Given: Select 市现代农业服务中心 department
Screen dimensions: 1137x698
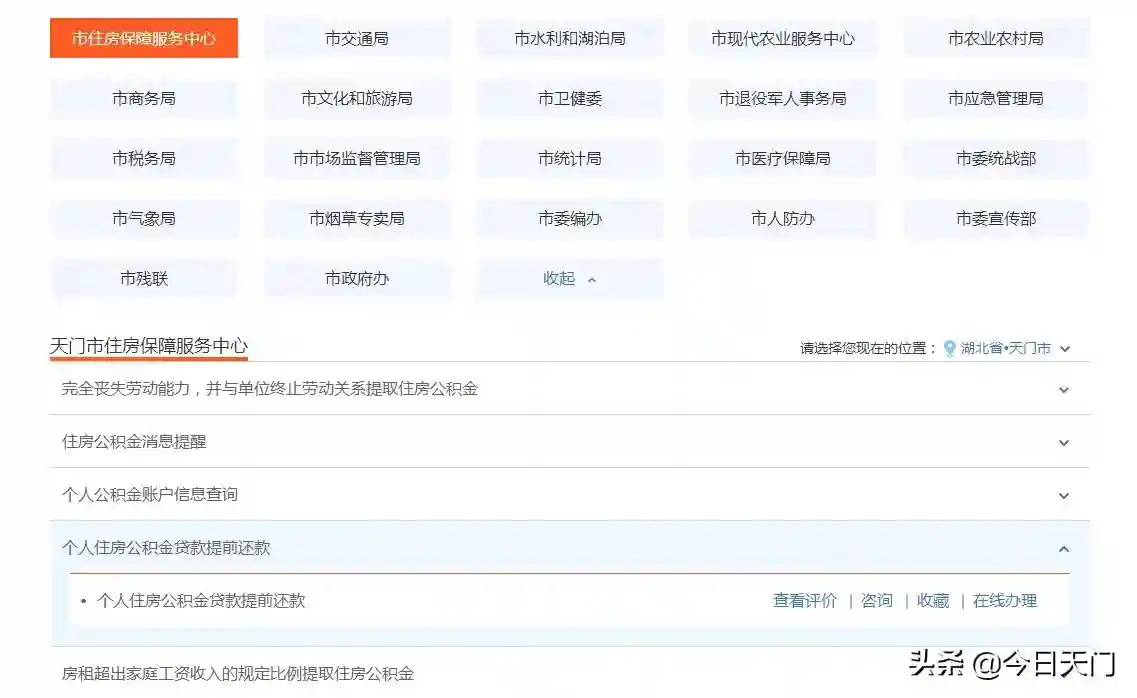Looking at the screenshot, I should pos(783,38).
